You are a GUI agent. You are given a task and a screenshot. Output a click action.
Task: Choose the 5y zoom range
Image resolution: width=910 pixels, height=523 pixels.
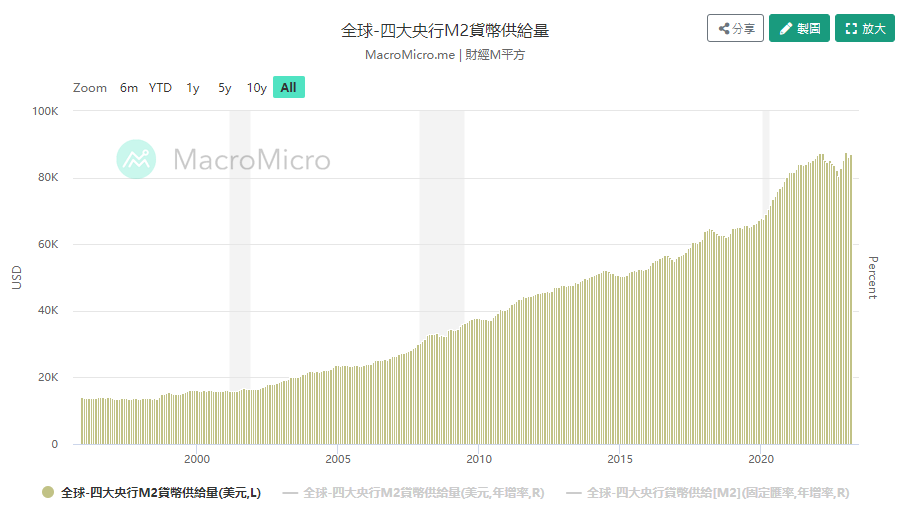[x=224, y=88]
